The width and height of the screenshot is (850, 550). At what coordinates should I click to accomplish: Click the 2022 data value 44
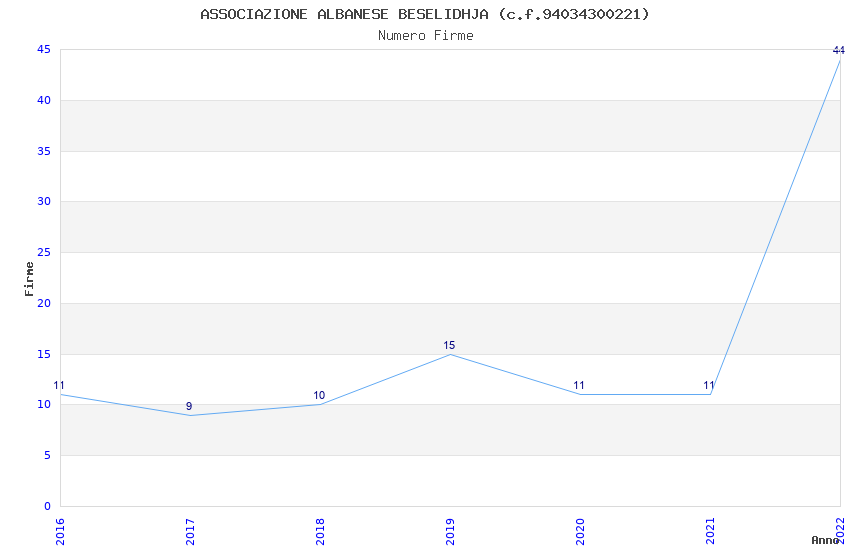point(839,50)
